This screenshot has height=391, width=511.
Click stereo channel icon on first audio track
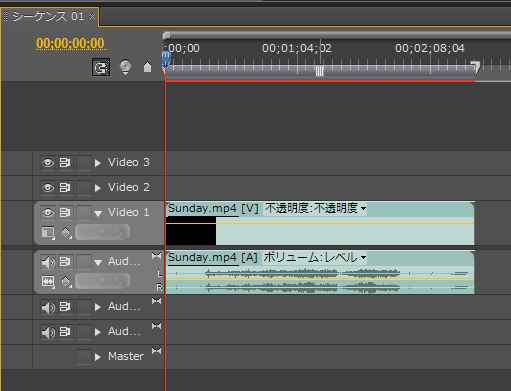click(x=156, y=256)
